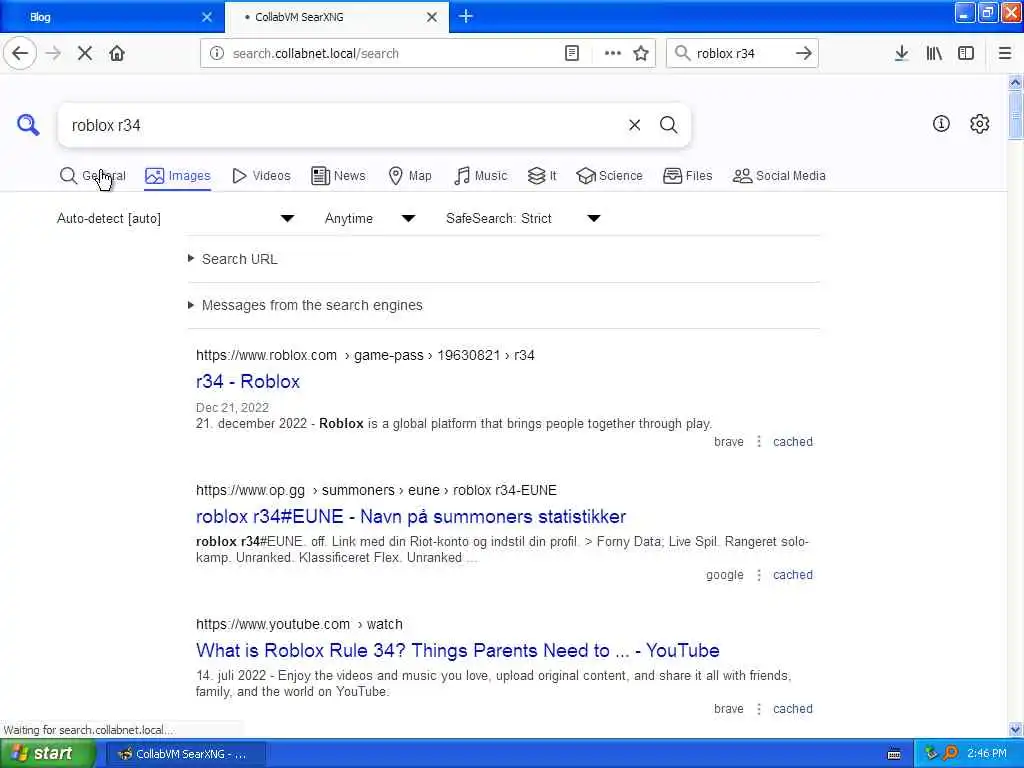Click the Dec 21, 2022 date text
The width and height of the screenshot is (1024, 768).
tap(232, 408)
